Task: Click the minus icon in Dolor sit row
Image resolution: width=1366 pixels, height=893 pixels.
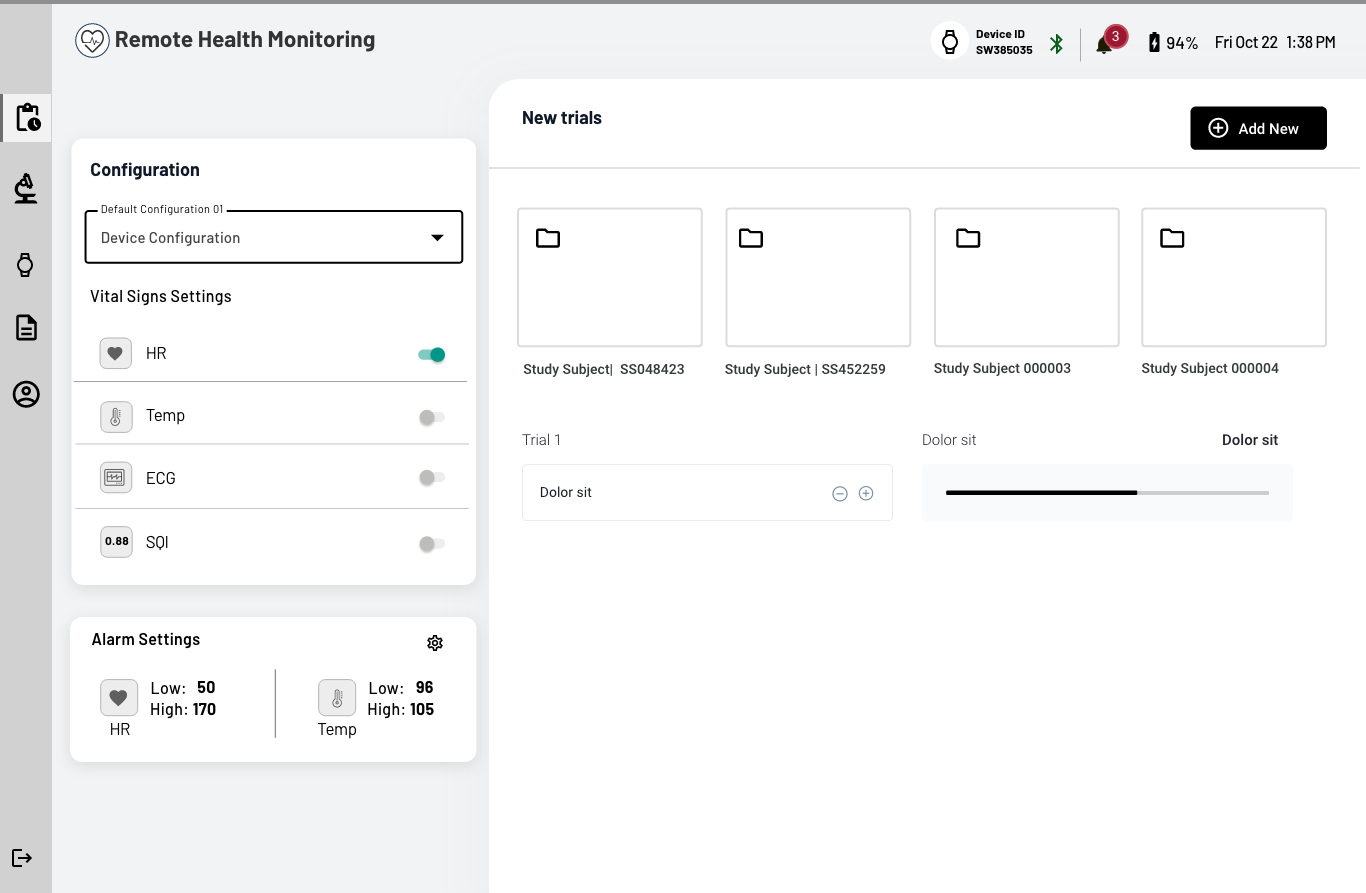Action: [840, 493]
